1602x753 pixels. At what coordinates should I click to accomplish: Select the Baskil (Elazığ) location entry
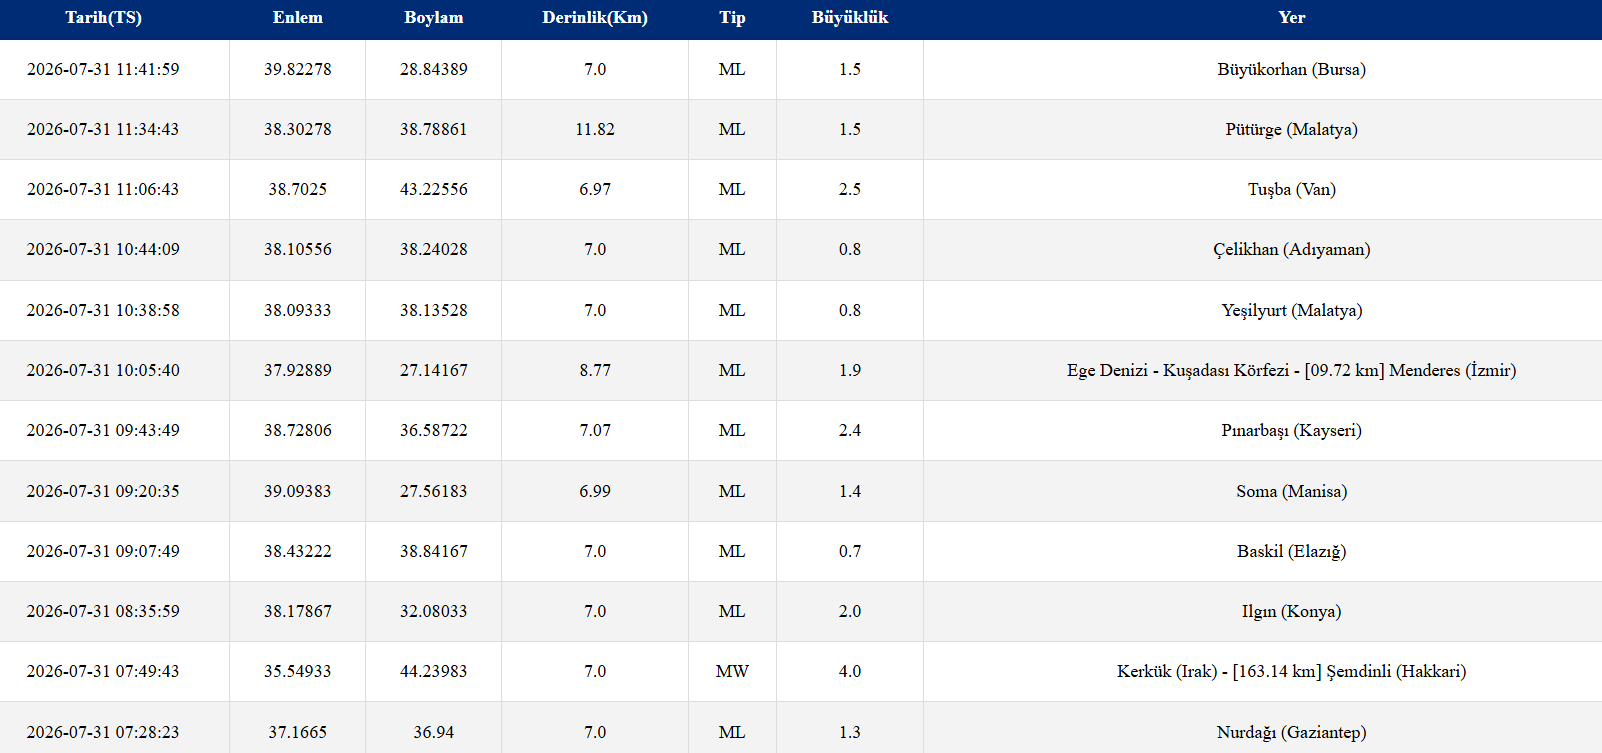[1291, 552]
